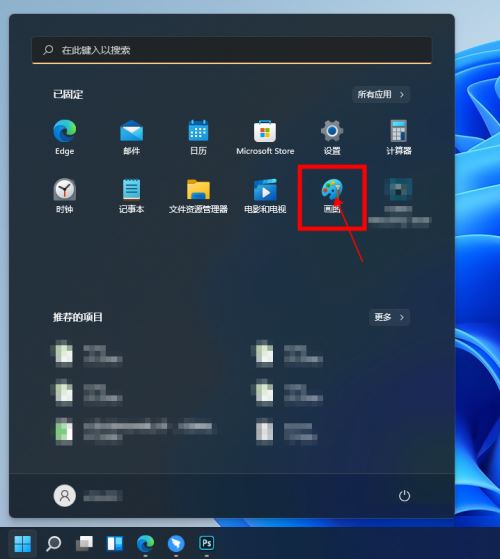Open Settings (设置) gear app
The height and width of the screenshot is (559, 500).
click(x=332, y=138)
